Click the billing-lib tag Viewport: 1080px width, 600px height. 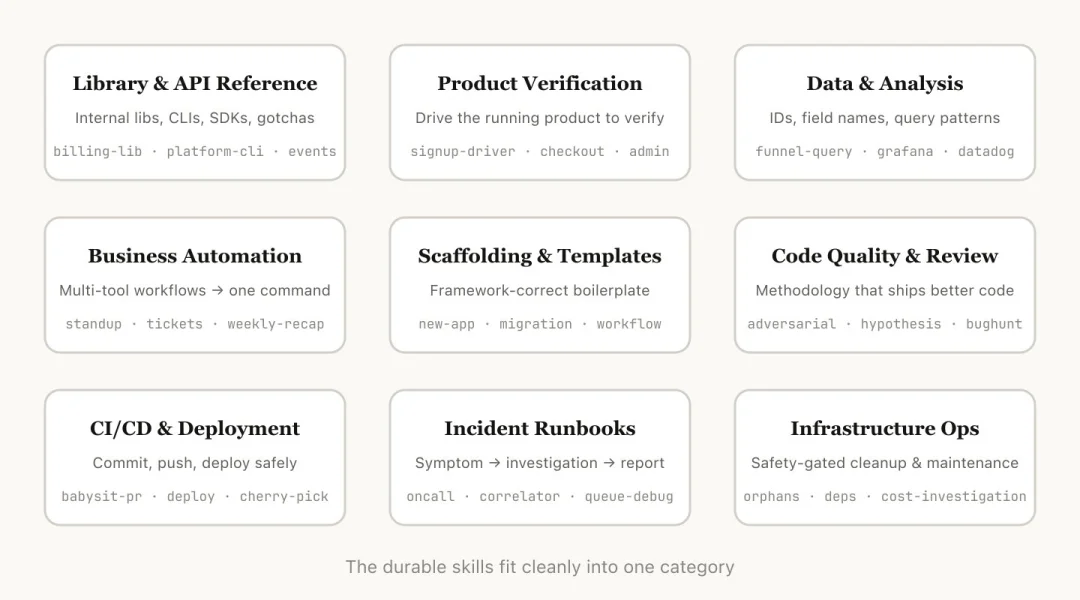click(98, 152)
